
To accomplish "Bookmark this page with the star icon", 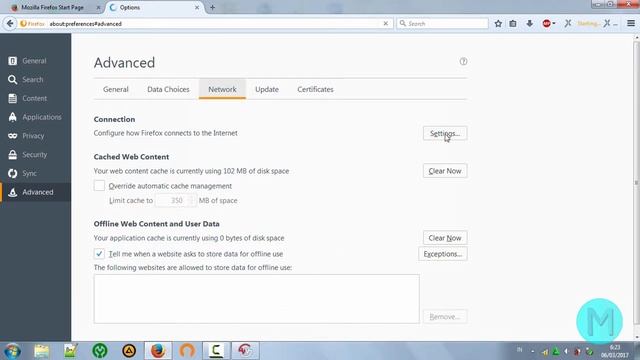I will point(498,24).
